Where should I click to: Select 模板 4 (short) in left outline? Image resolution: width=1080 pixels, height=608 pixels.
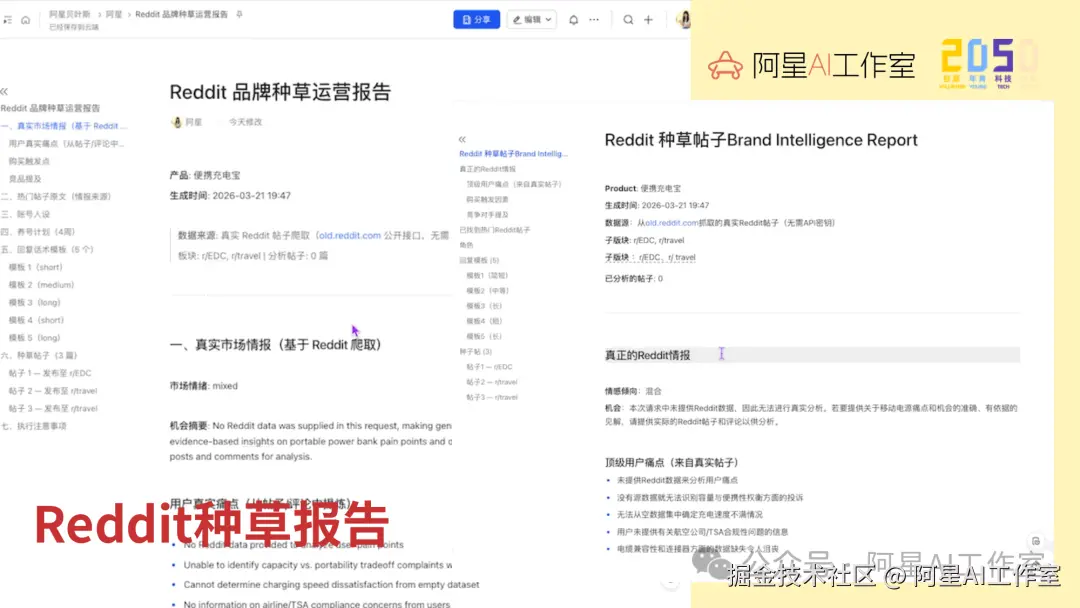[x=36, y=320]
